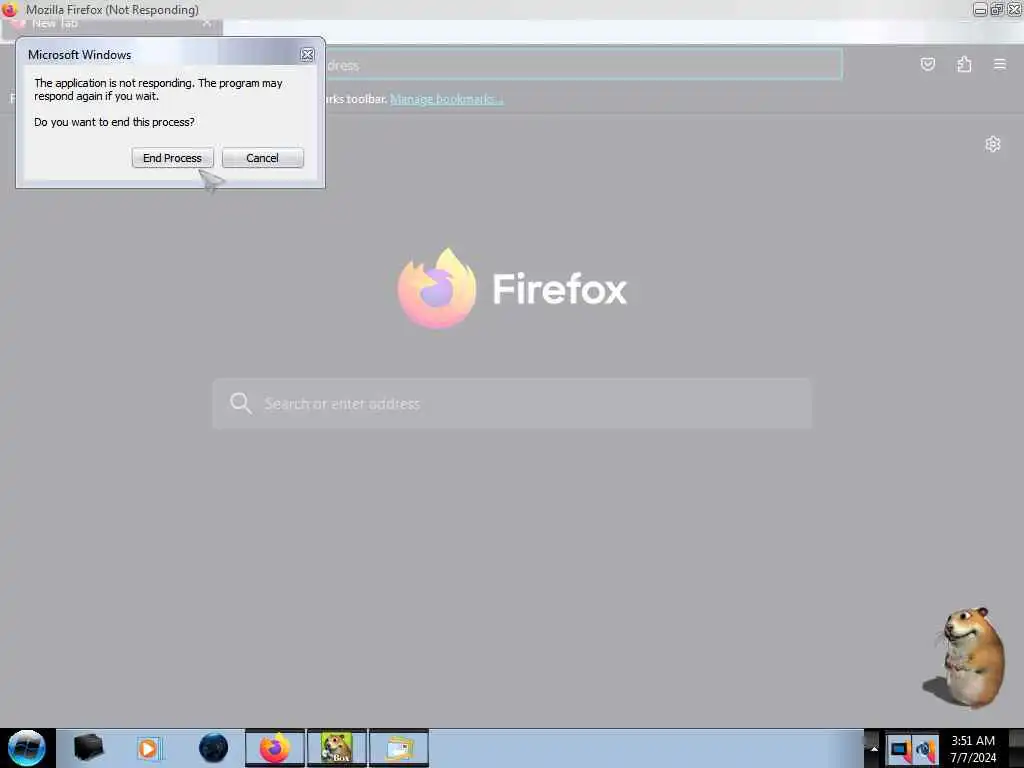This screenshot has width=1024, height=768.
Task: Switch to the folder window taskbar button
Action: (x=399, y=748)
